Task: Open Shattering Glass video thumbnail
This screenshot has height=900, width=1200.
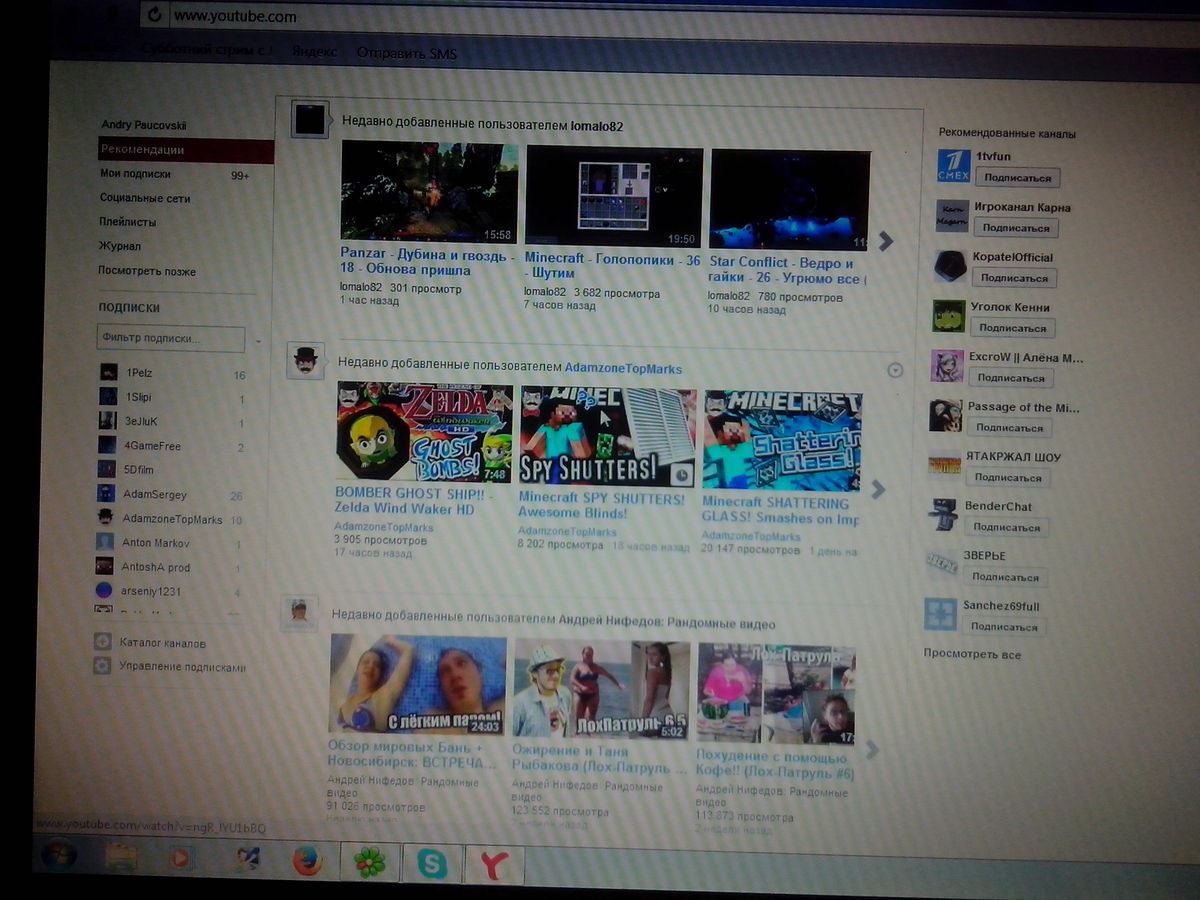Action: coord(782,439)
